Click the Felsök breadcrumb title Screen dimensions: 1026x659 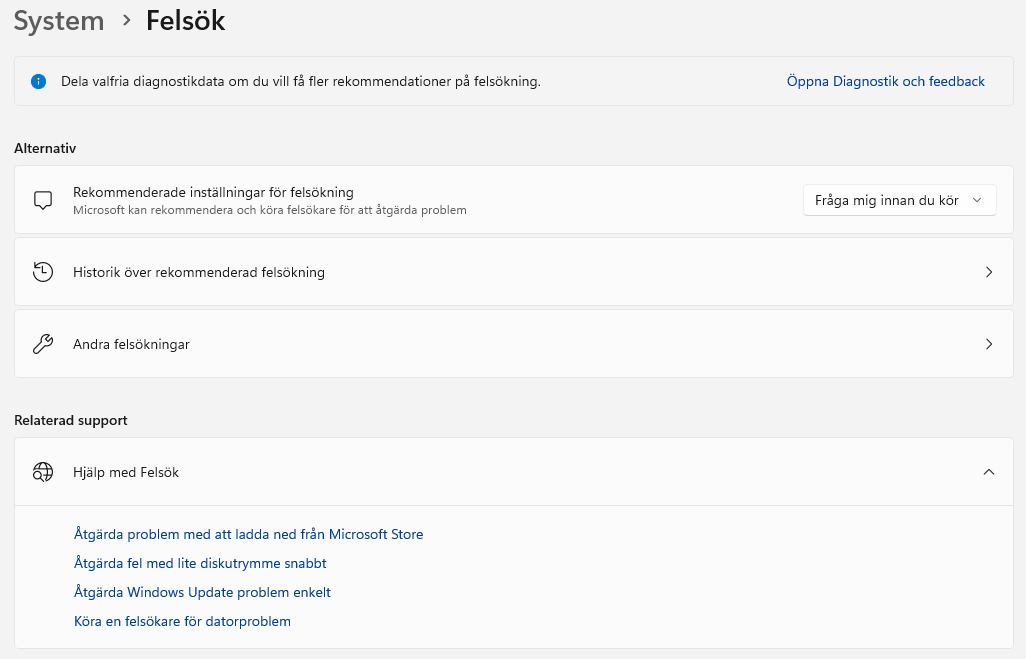click(185, 21)
